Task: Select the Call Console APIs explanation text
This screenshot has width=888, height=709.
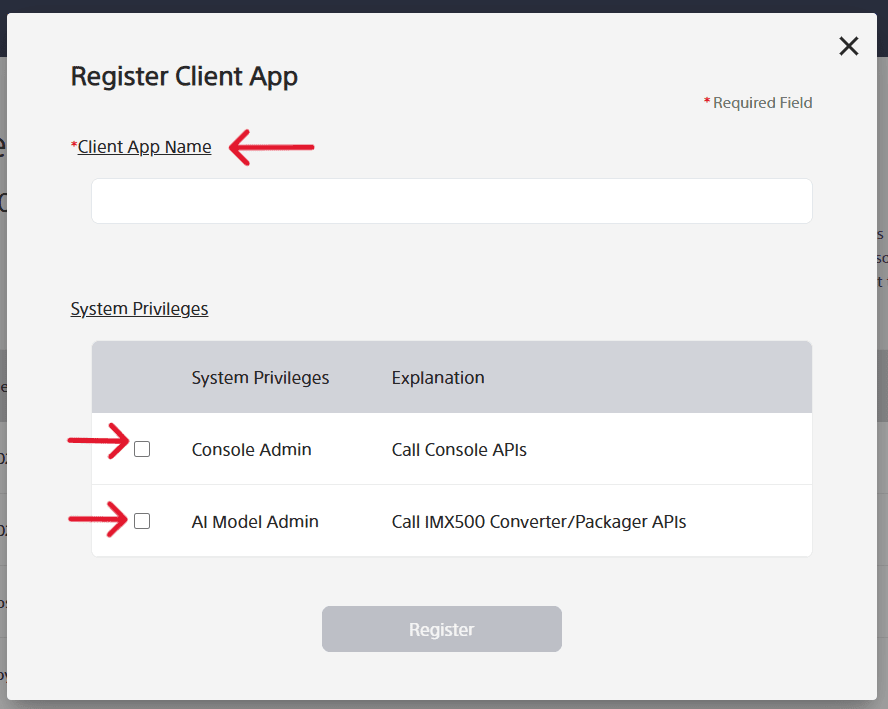Action: (x=459, y=449)
